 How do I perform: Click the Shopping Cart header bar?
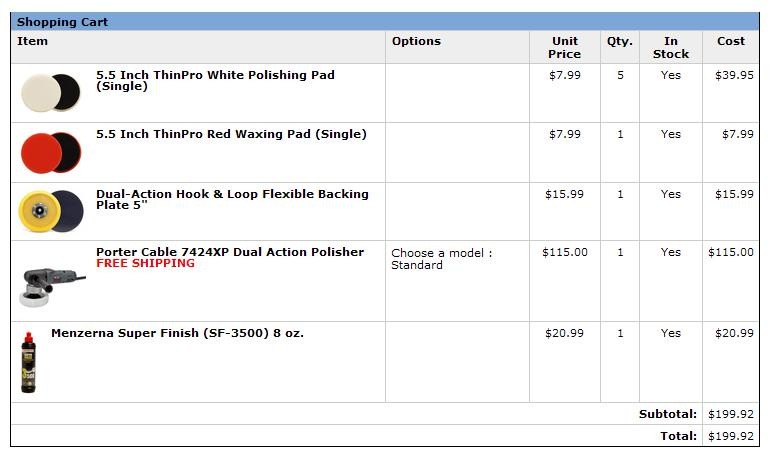385,22
